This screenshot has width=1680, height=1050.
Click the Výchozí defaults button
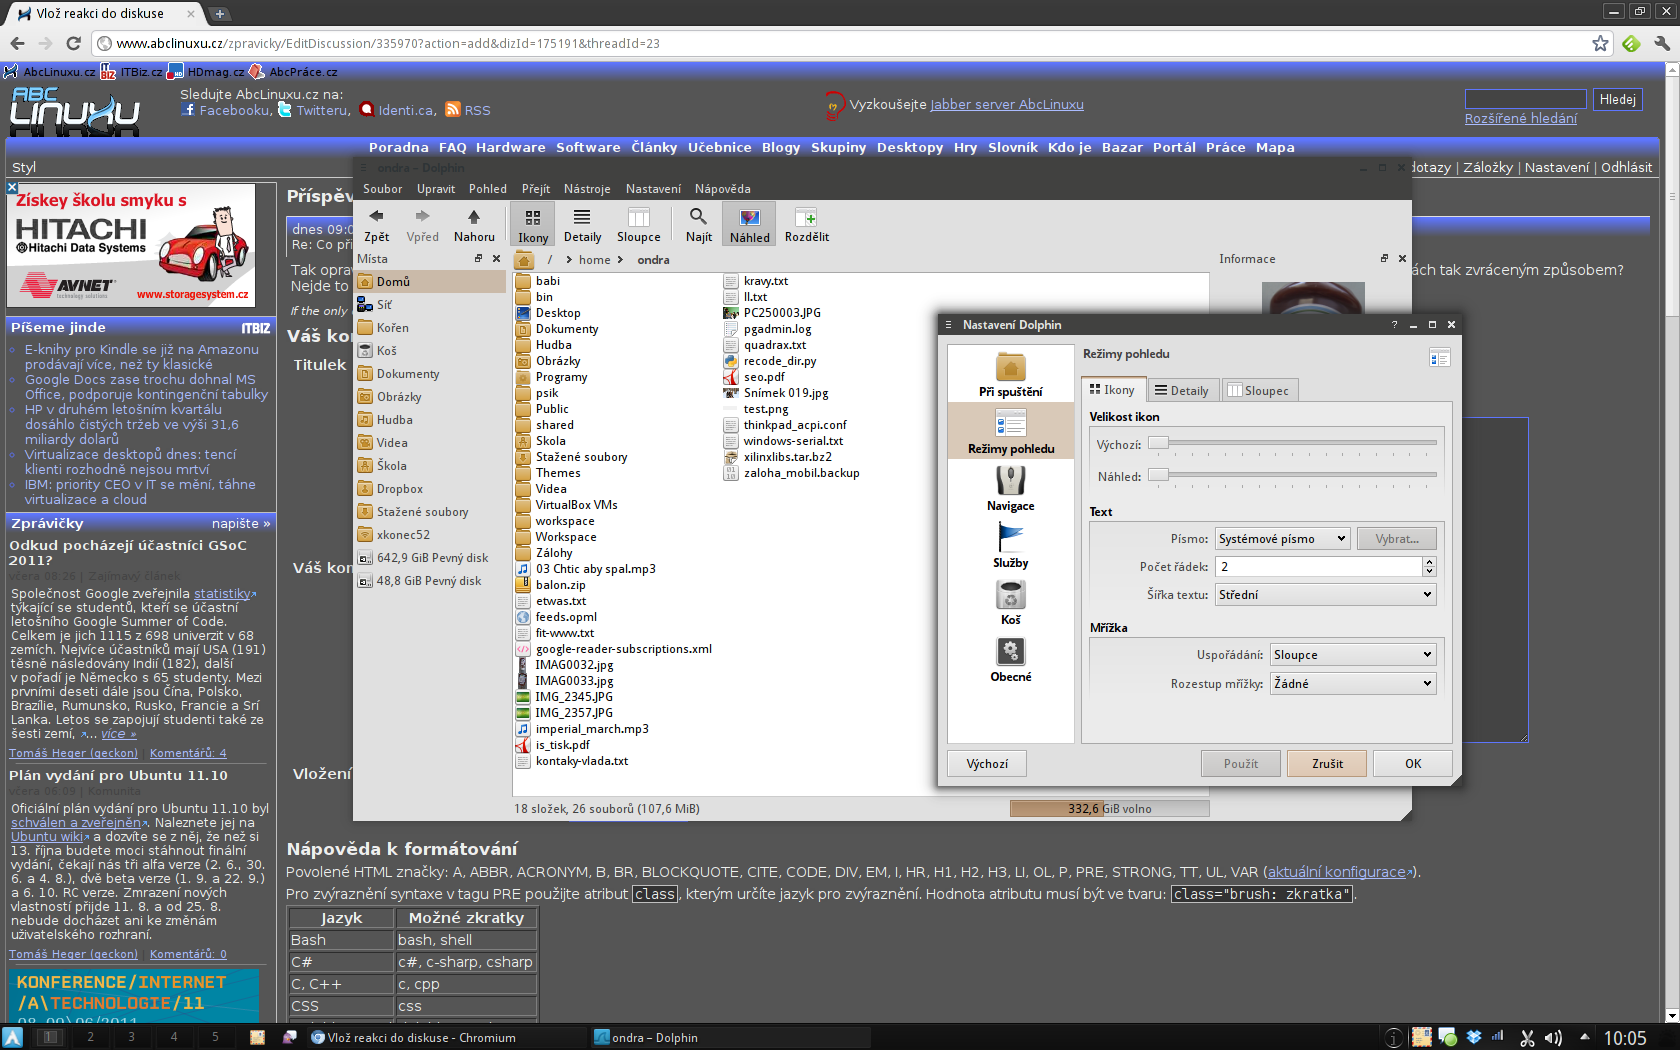pyautogui.click(x=987, y=764)
